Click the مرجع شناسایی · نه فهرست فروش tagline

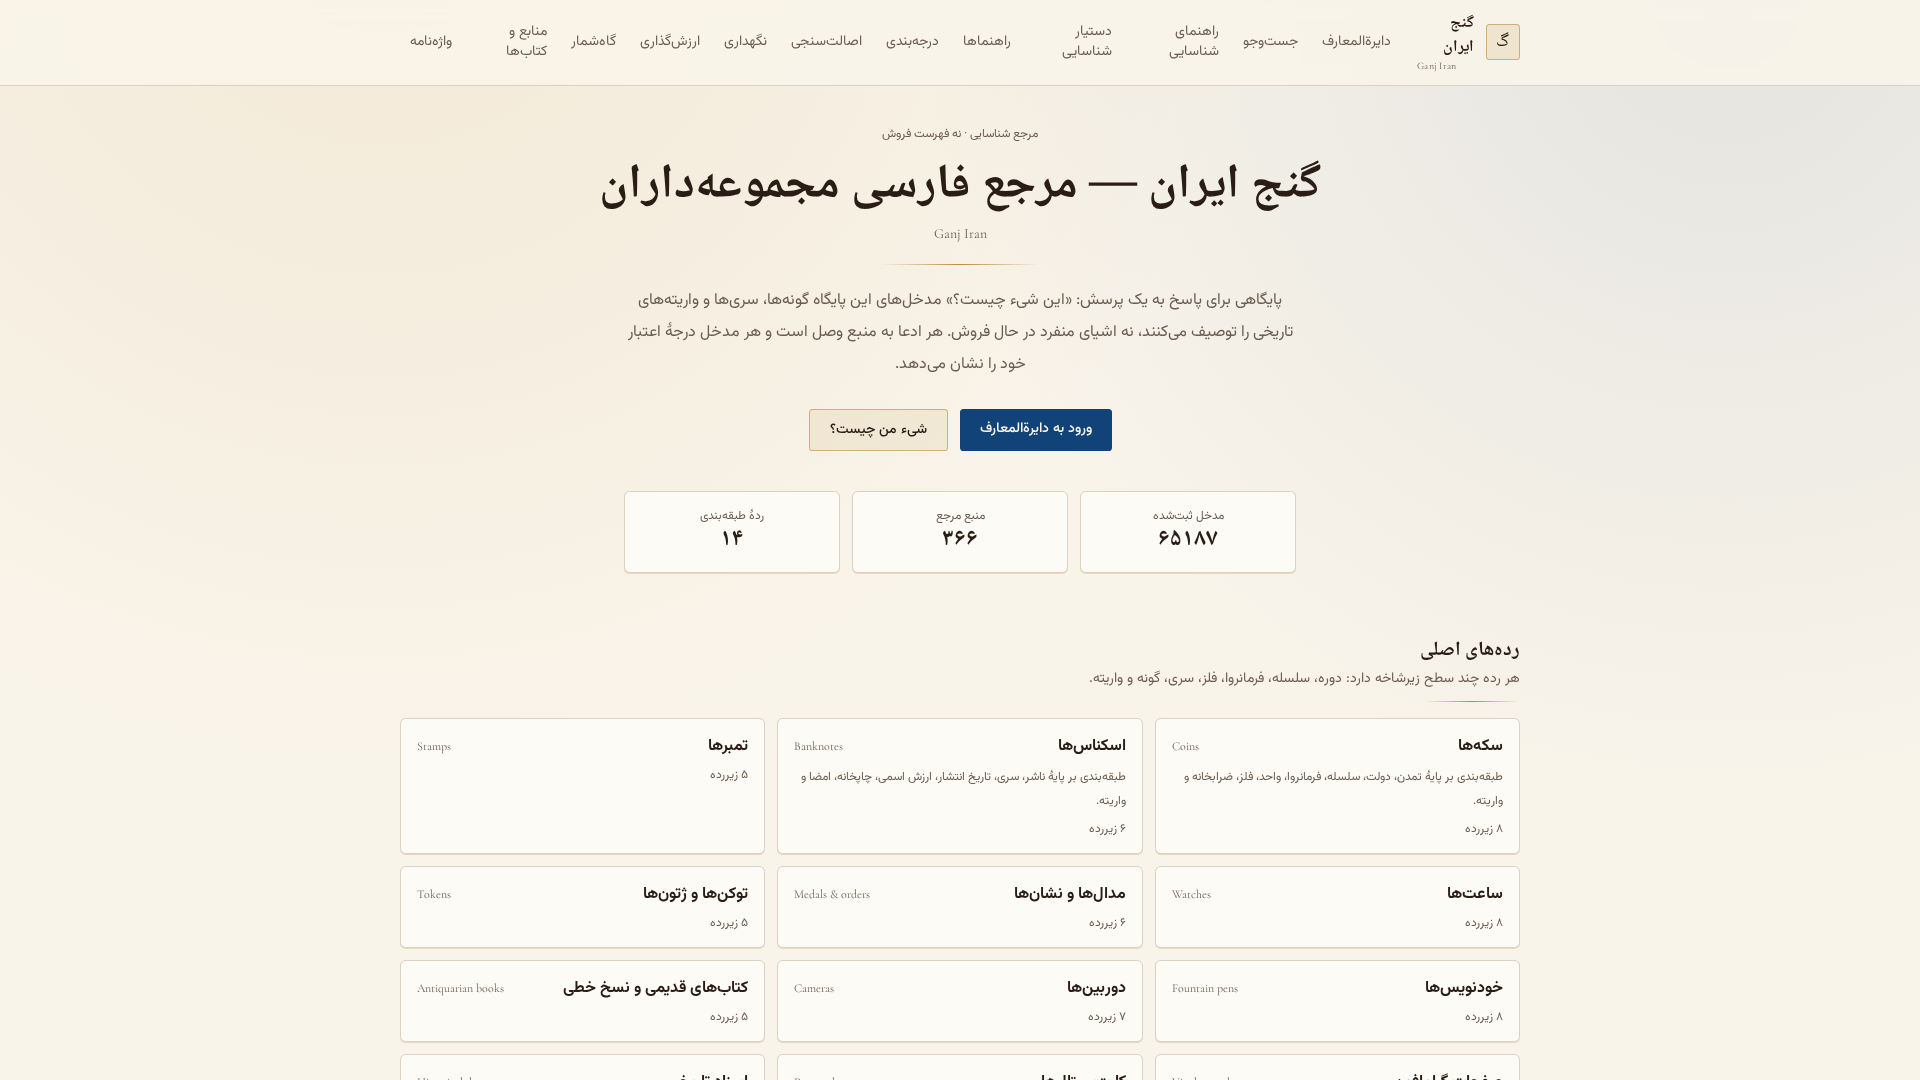[960, 134]
